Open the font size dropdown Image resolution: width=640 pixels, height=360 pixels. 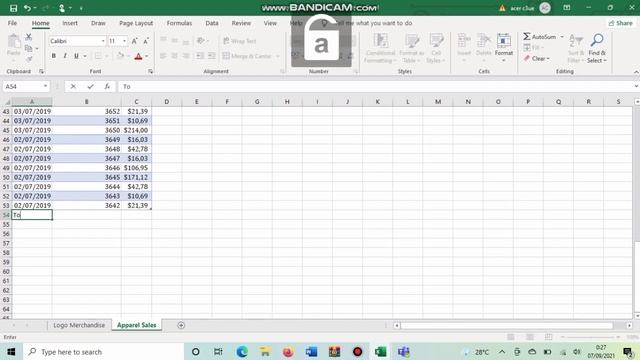coord(124,41)
